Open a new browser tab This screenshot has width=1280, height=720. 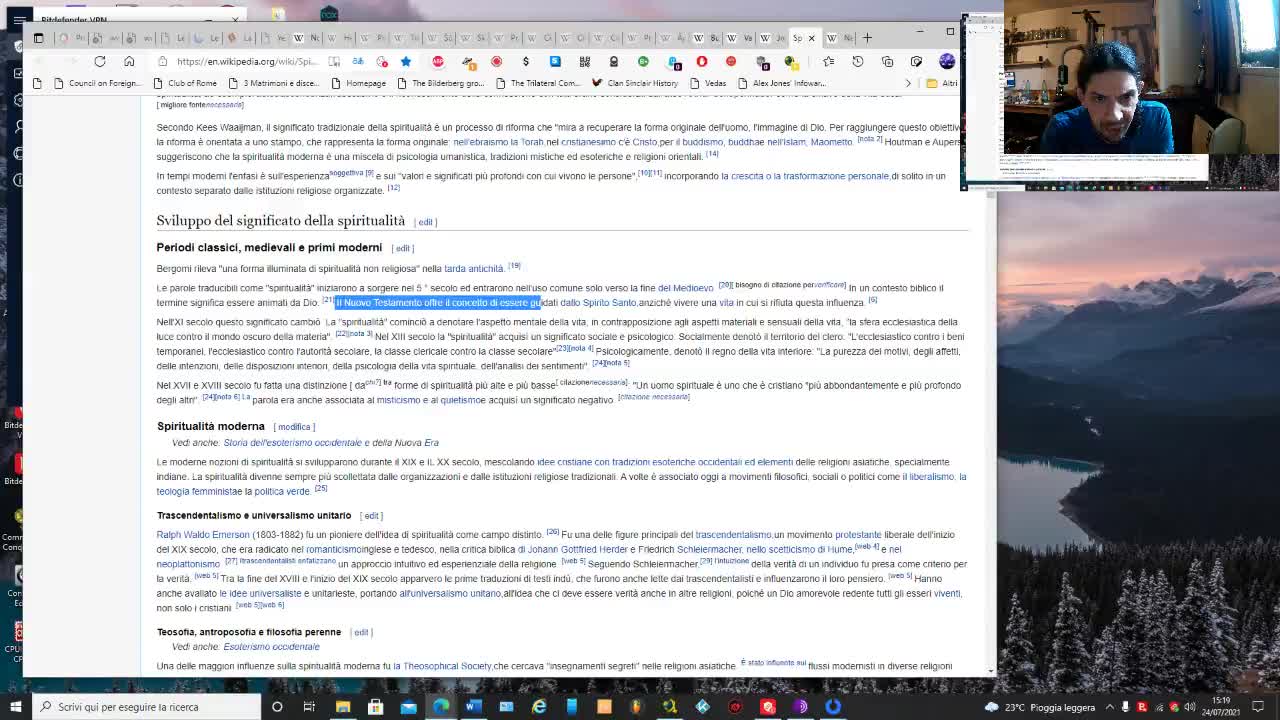click(867, 38)
